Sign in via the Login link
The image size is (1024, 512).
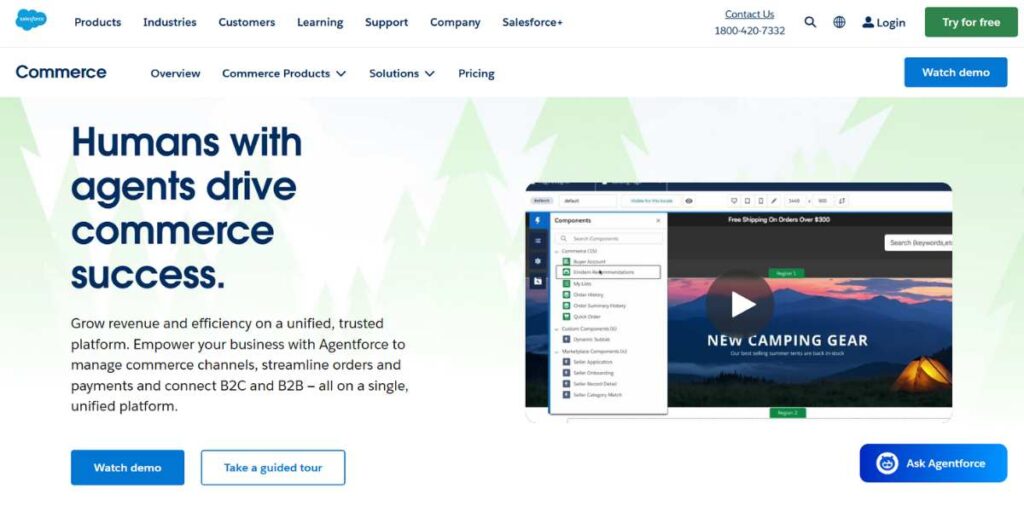click(x=884, y=23)
